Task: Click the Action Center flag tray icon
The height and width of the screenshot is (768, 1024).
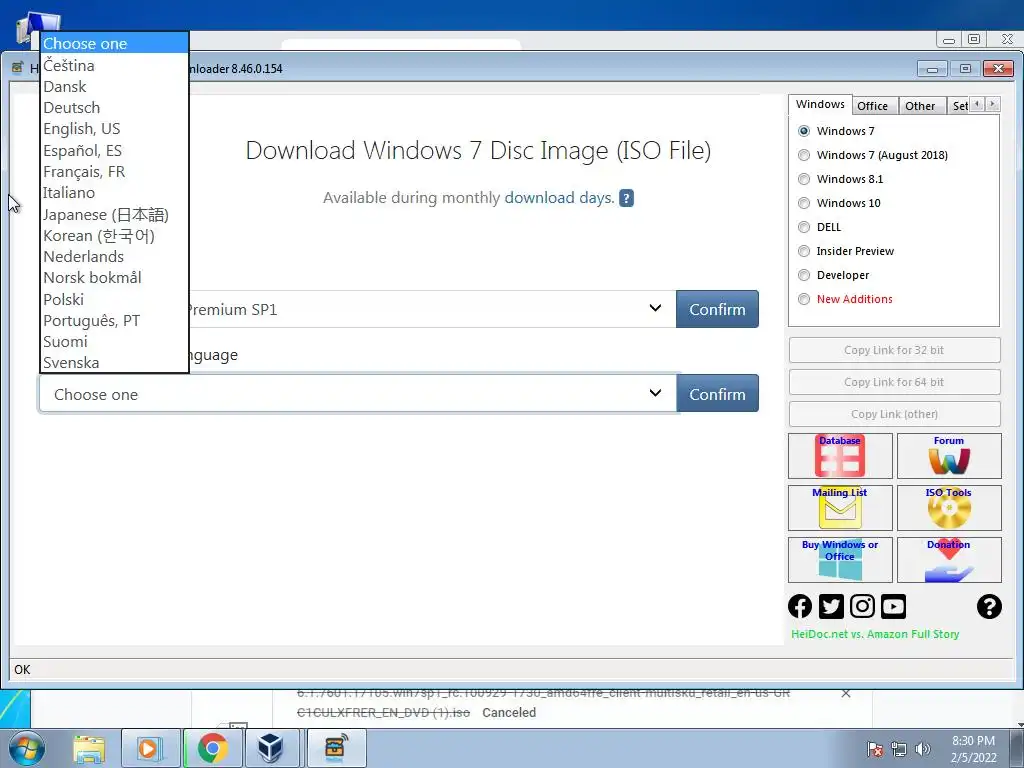Action: tap(874, 749)
